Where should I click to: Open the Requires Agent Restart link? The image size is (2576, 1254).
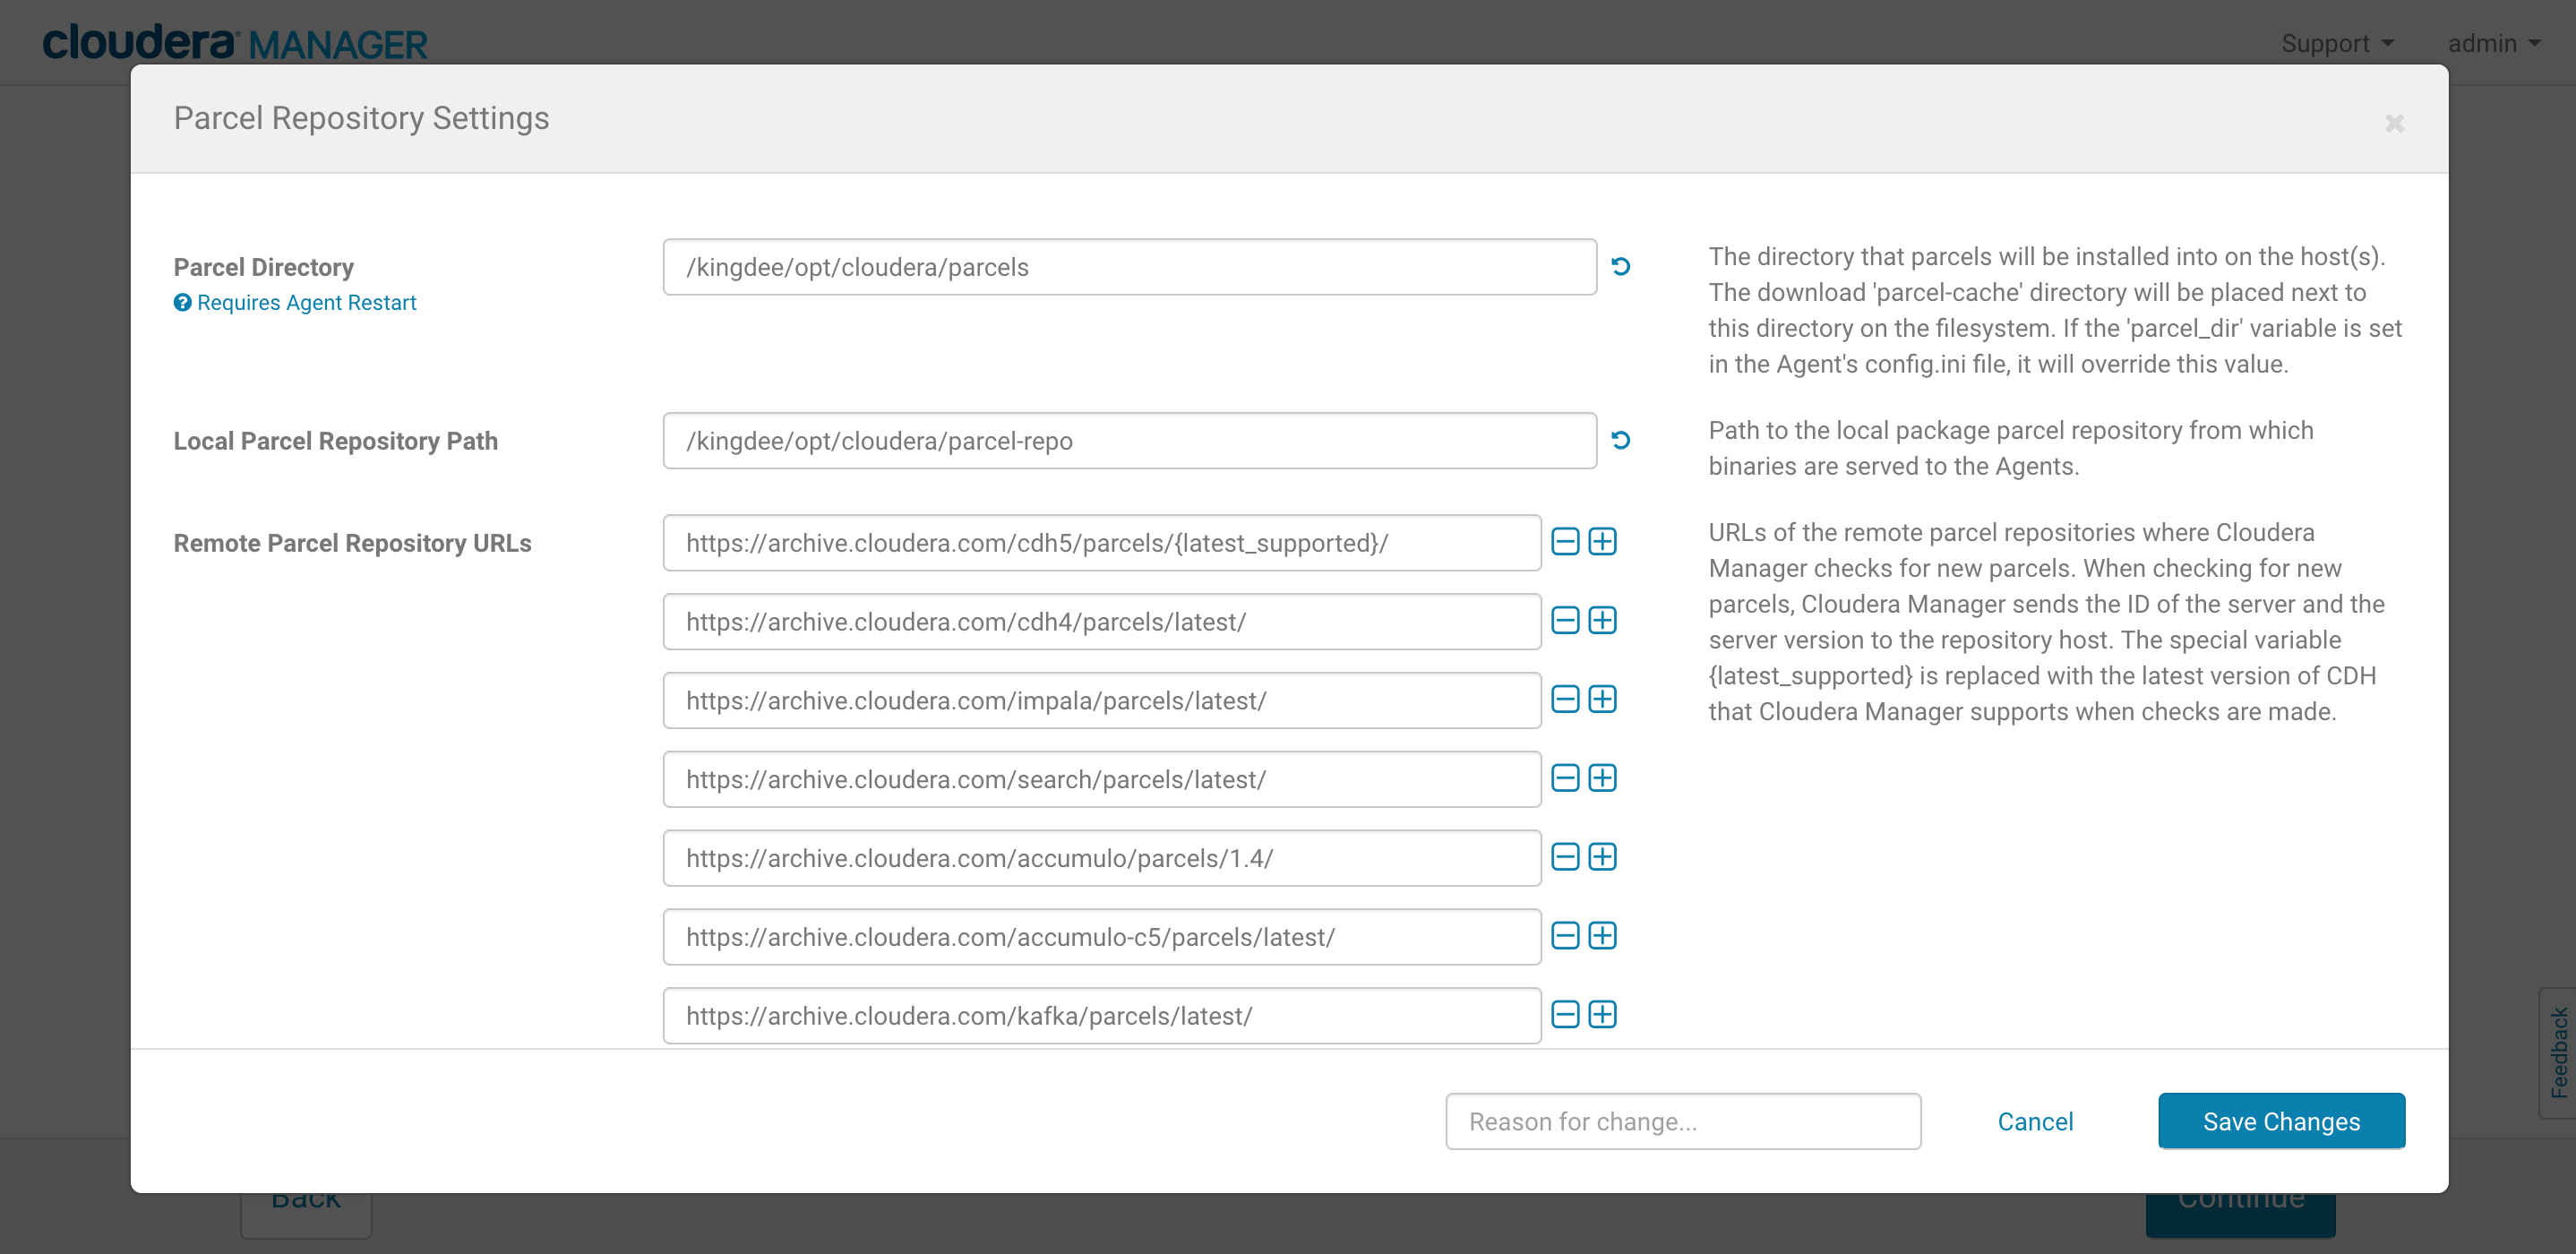coord(306,302)
